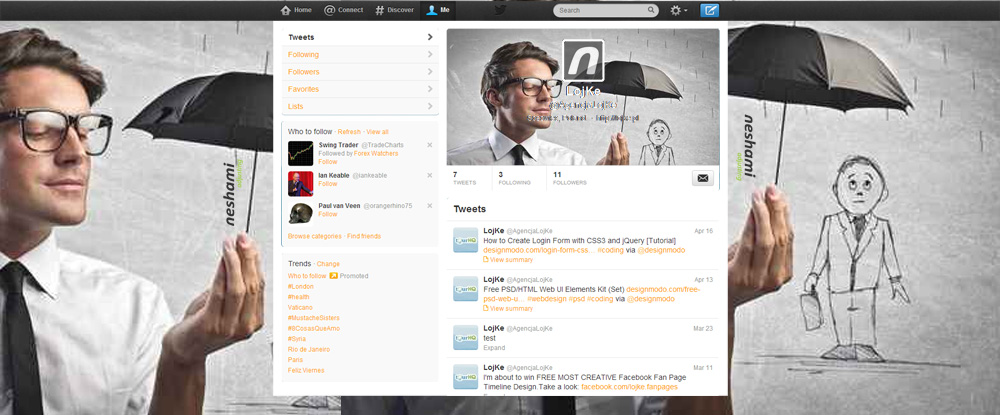Click the search magnifier icon
Viewport: 1000px width, 415px height.
[x=651, y=10]
